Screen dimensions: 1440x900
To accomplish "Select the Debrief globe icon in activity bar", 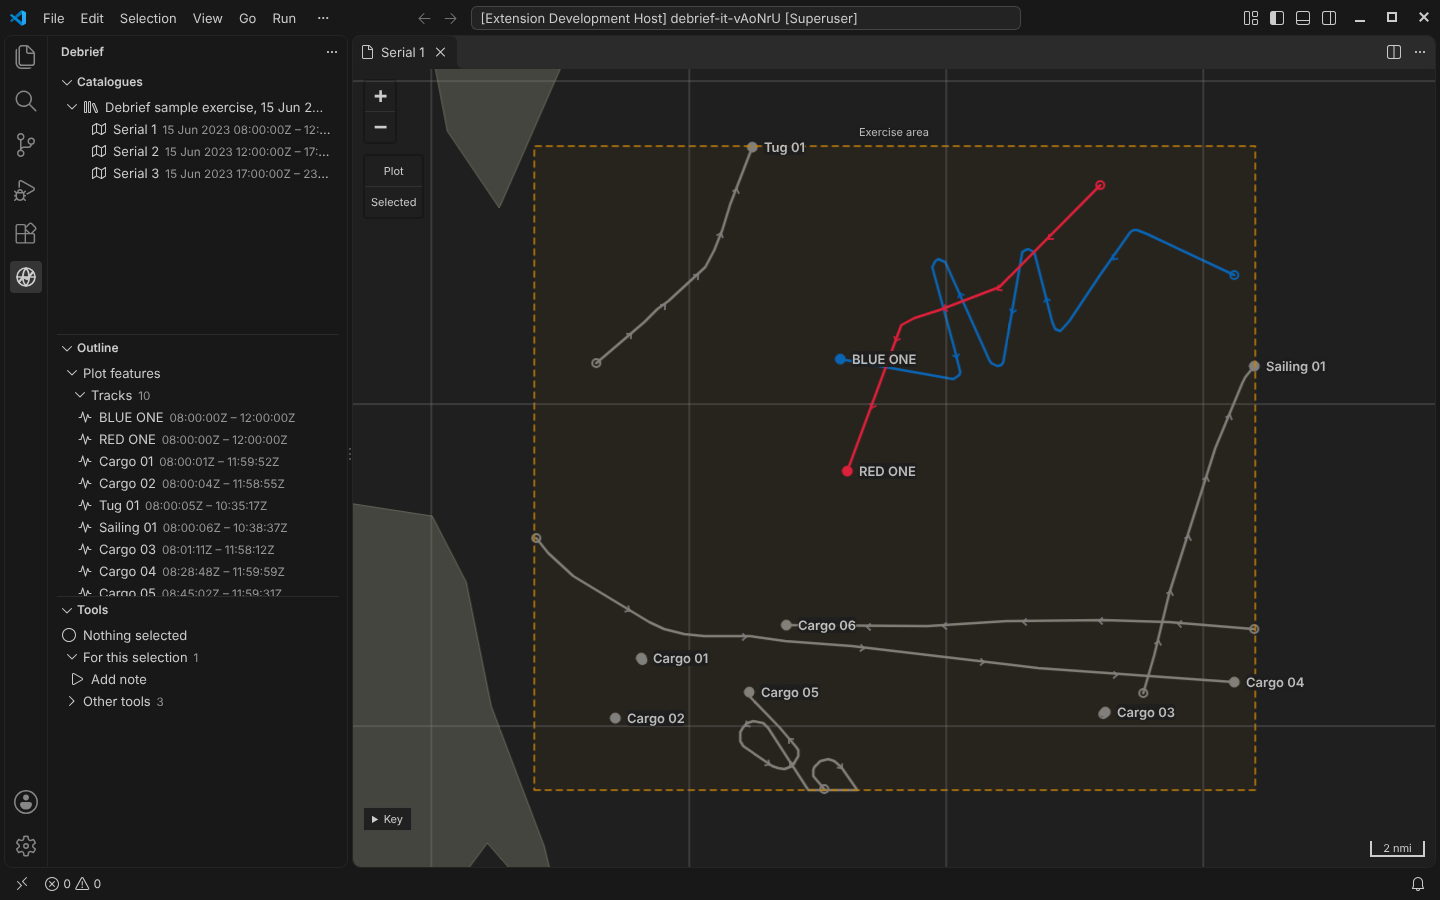I will coord(26,277).
